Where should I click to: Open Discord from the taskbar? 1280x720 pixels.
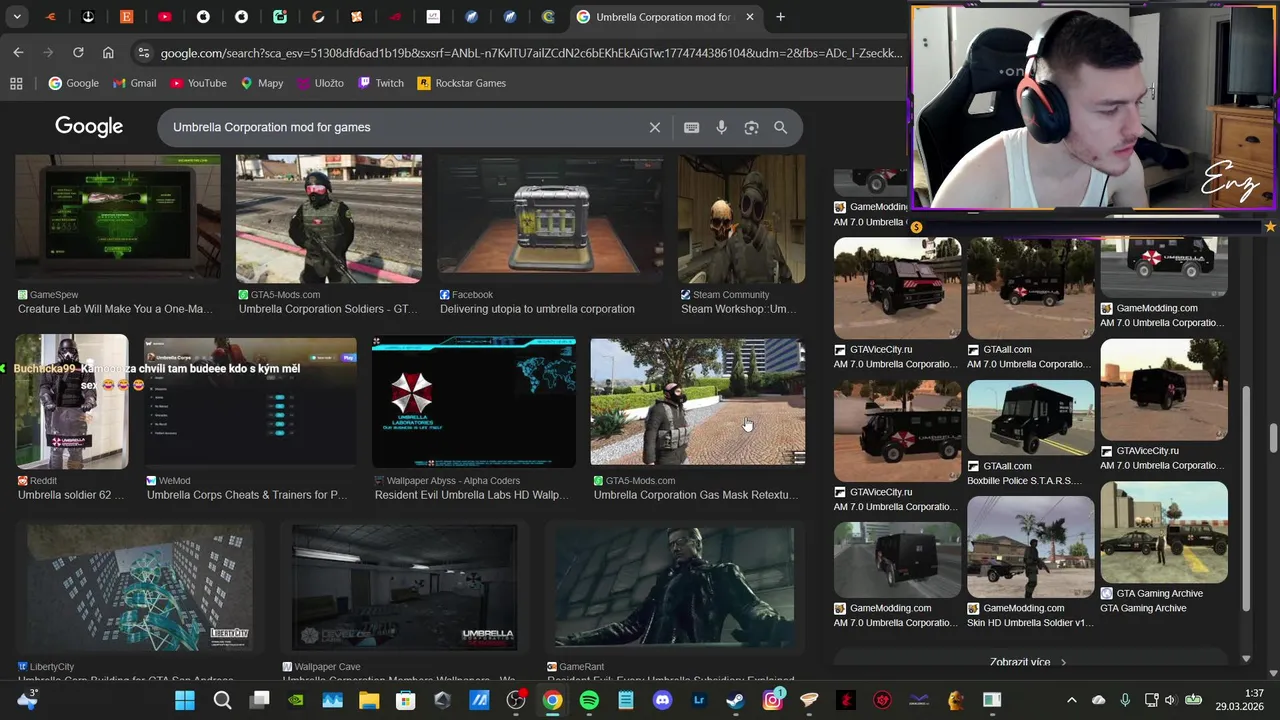point(662,700)
